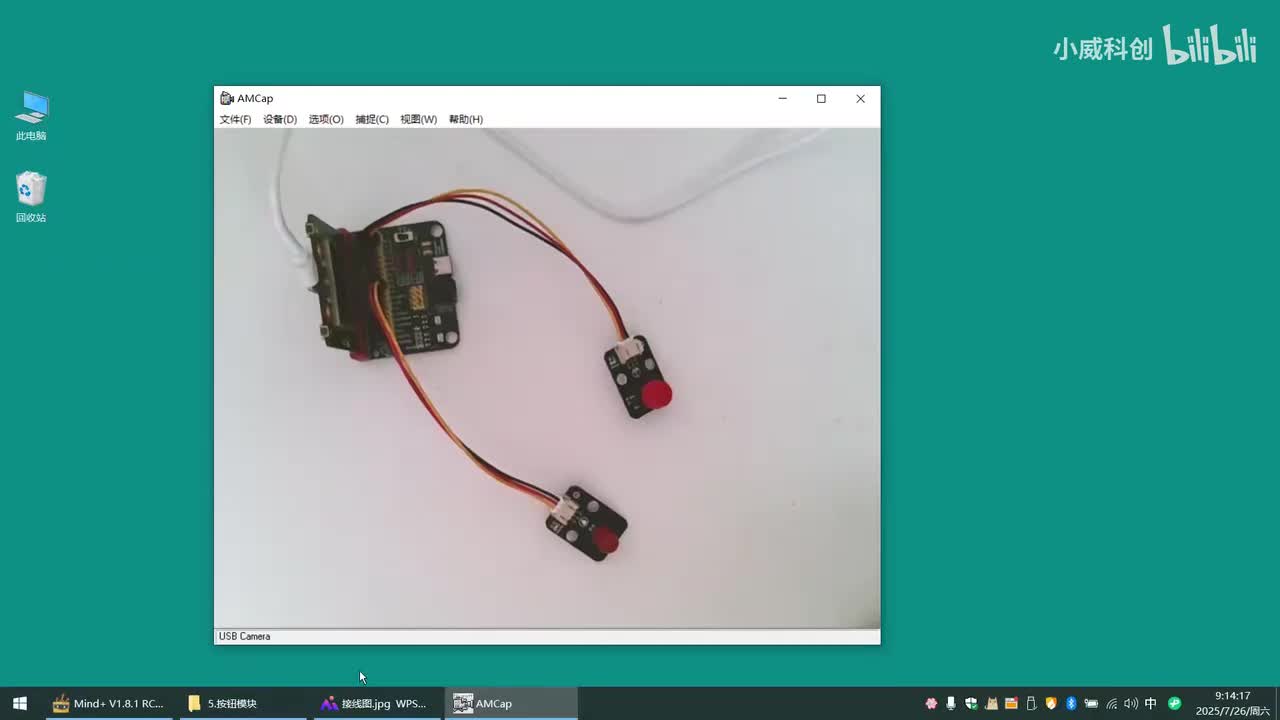Image resolution: width=1280 pixels, height=720 pixels.
Task: Open the Bluetooth tray icon
Action: [x=1071, y=704]
